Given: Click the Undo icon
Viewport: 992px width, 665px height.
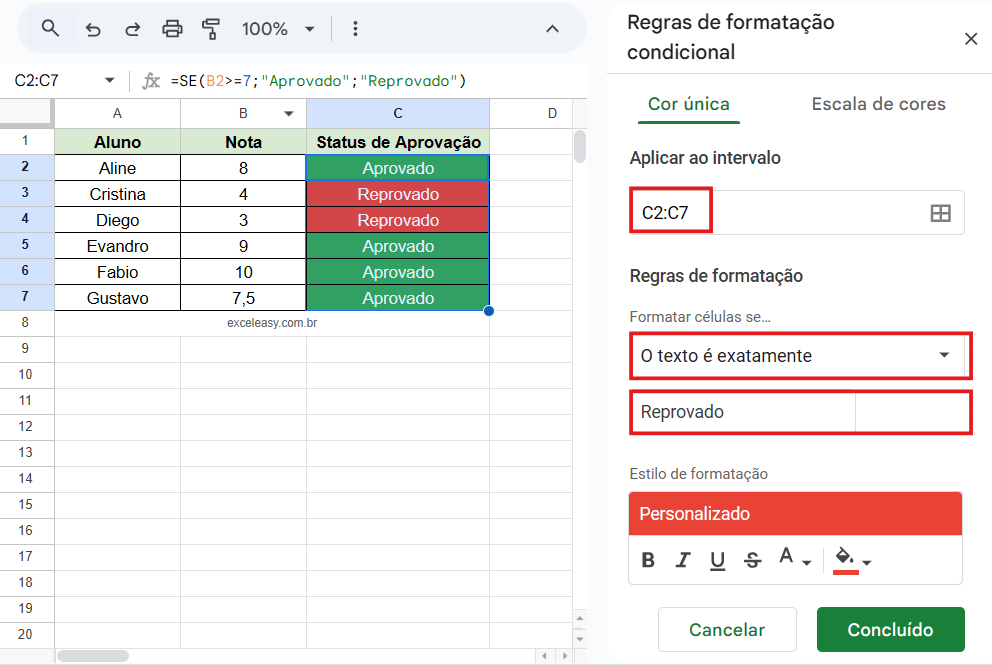Looking at the screenshot, I should click(93, 29).
